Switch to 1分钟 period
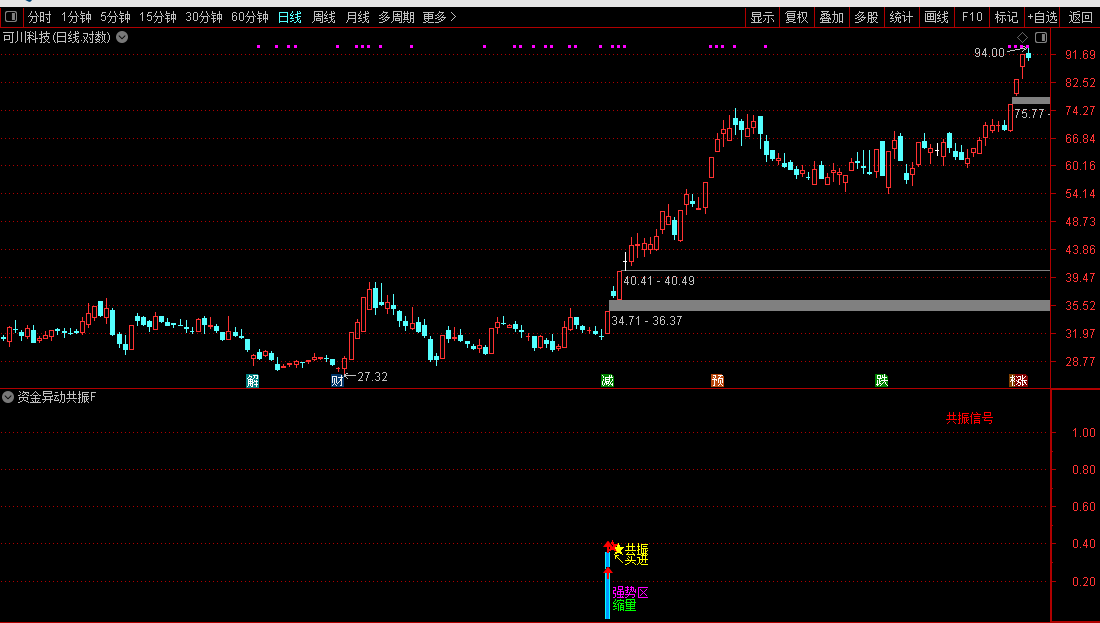 (x=76, y=17)
